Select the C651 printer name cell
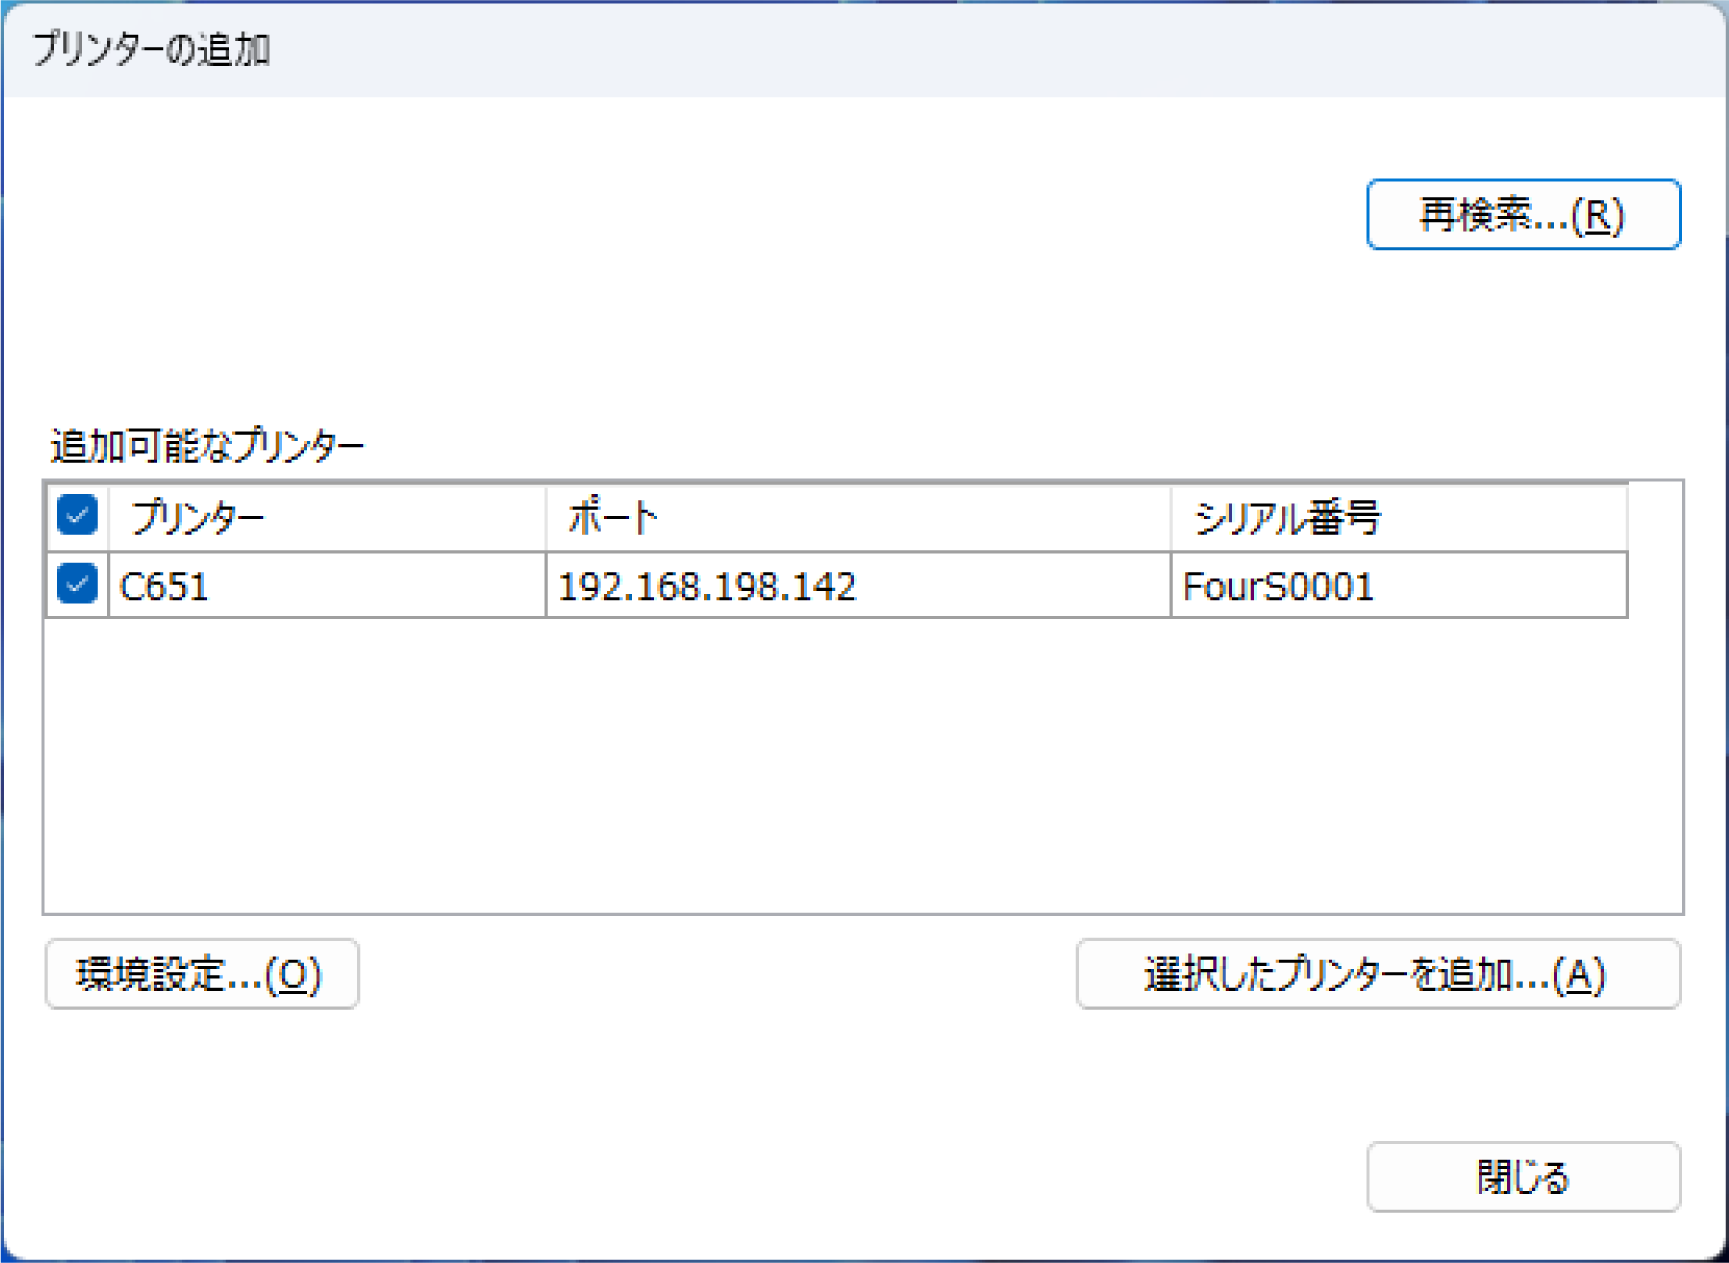Viewport: 1729px width, 1263px height. click(325, 586)
